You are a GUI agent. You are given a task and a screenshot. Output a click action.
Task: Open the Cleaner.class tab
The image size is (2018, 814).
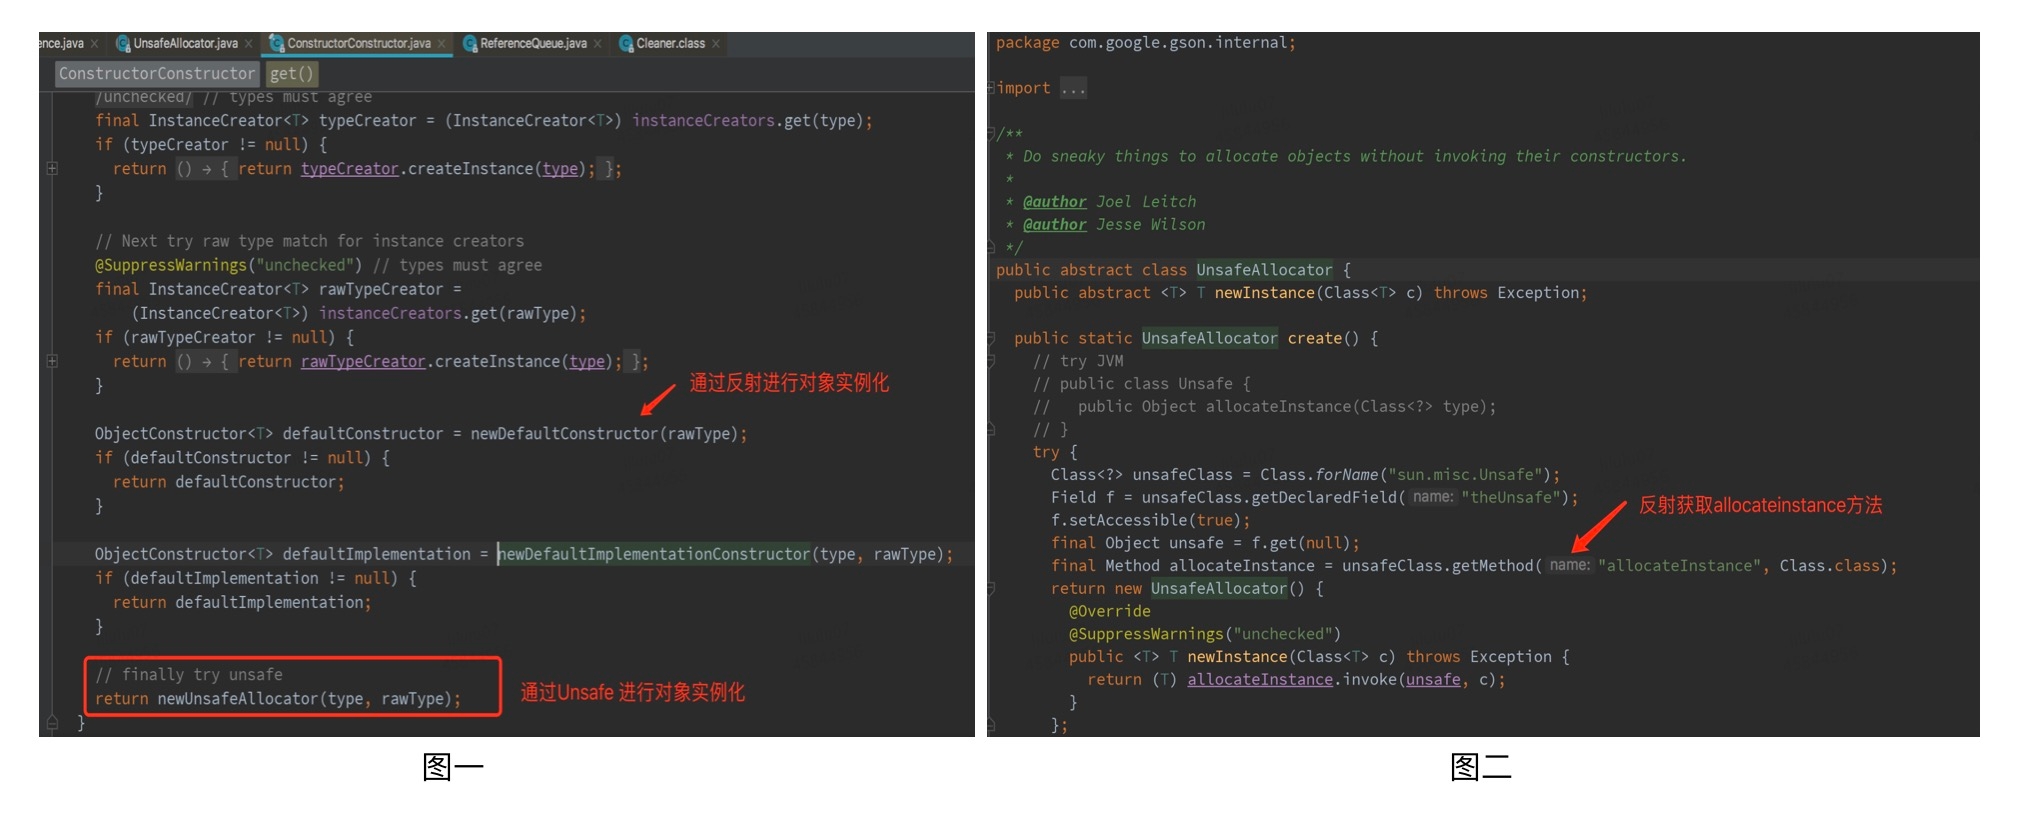670,44
